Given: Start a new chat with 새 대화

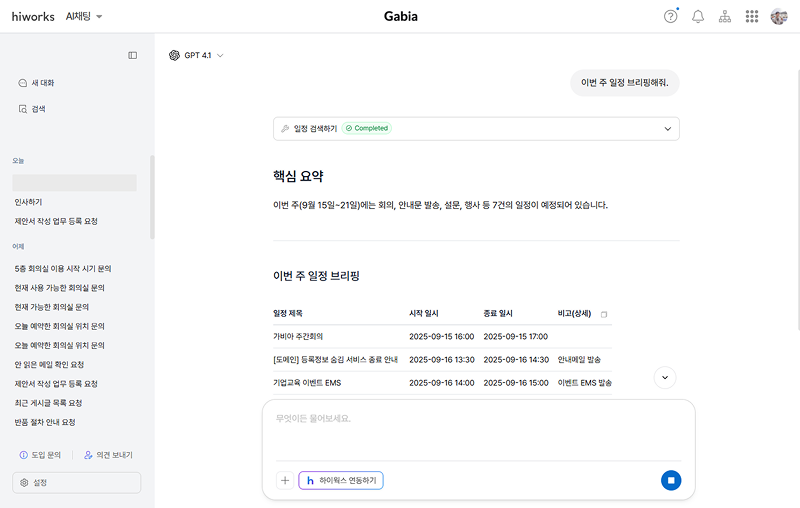Looking at the screenshot, I should pos(42,83).
